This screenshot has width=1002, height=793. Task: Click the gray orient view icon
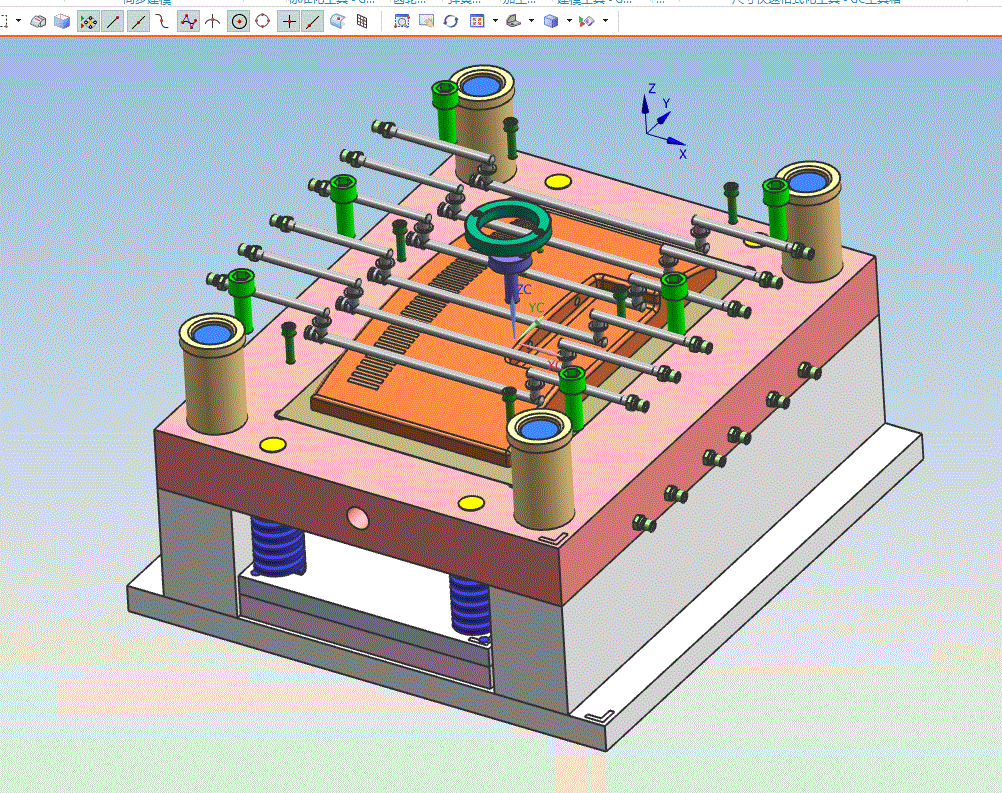click(x=513, y=22)
